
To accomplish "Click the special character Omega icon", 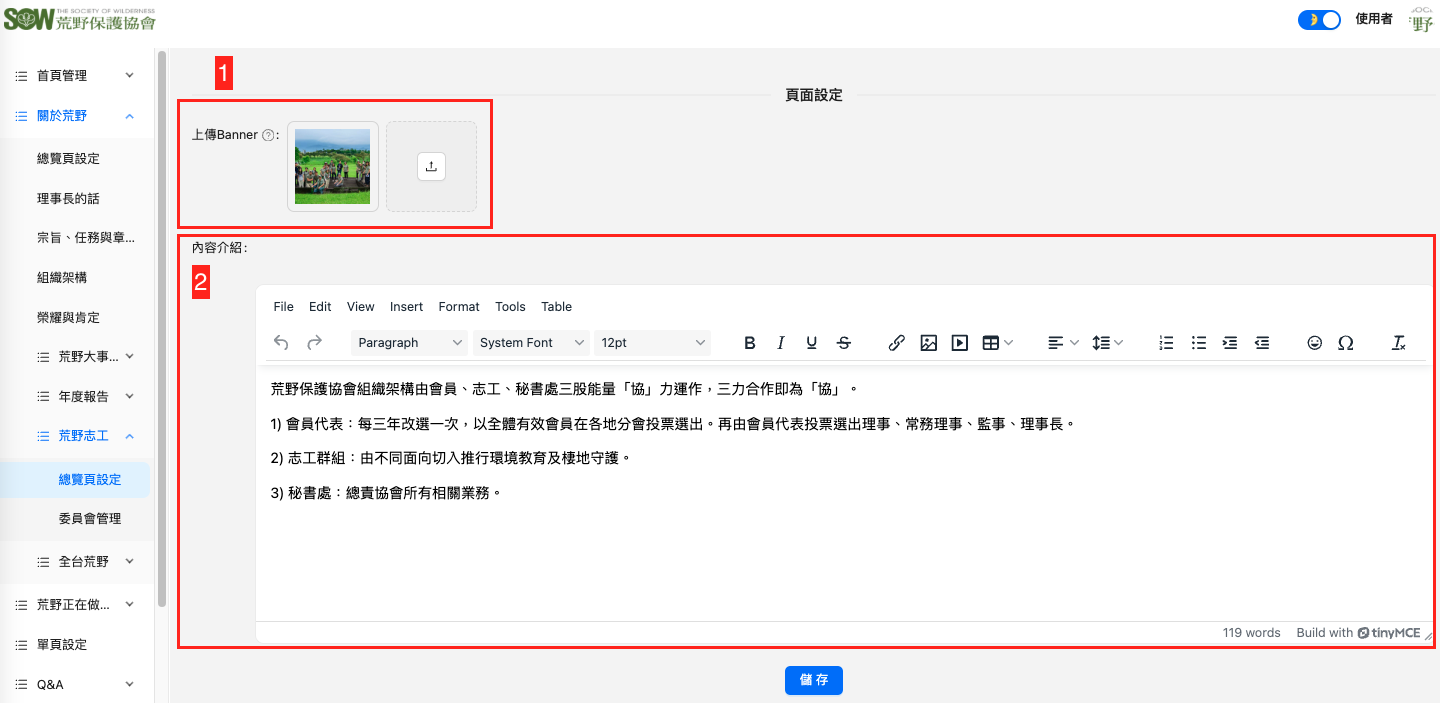I will click(x=1346, y=343).
